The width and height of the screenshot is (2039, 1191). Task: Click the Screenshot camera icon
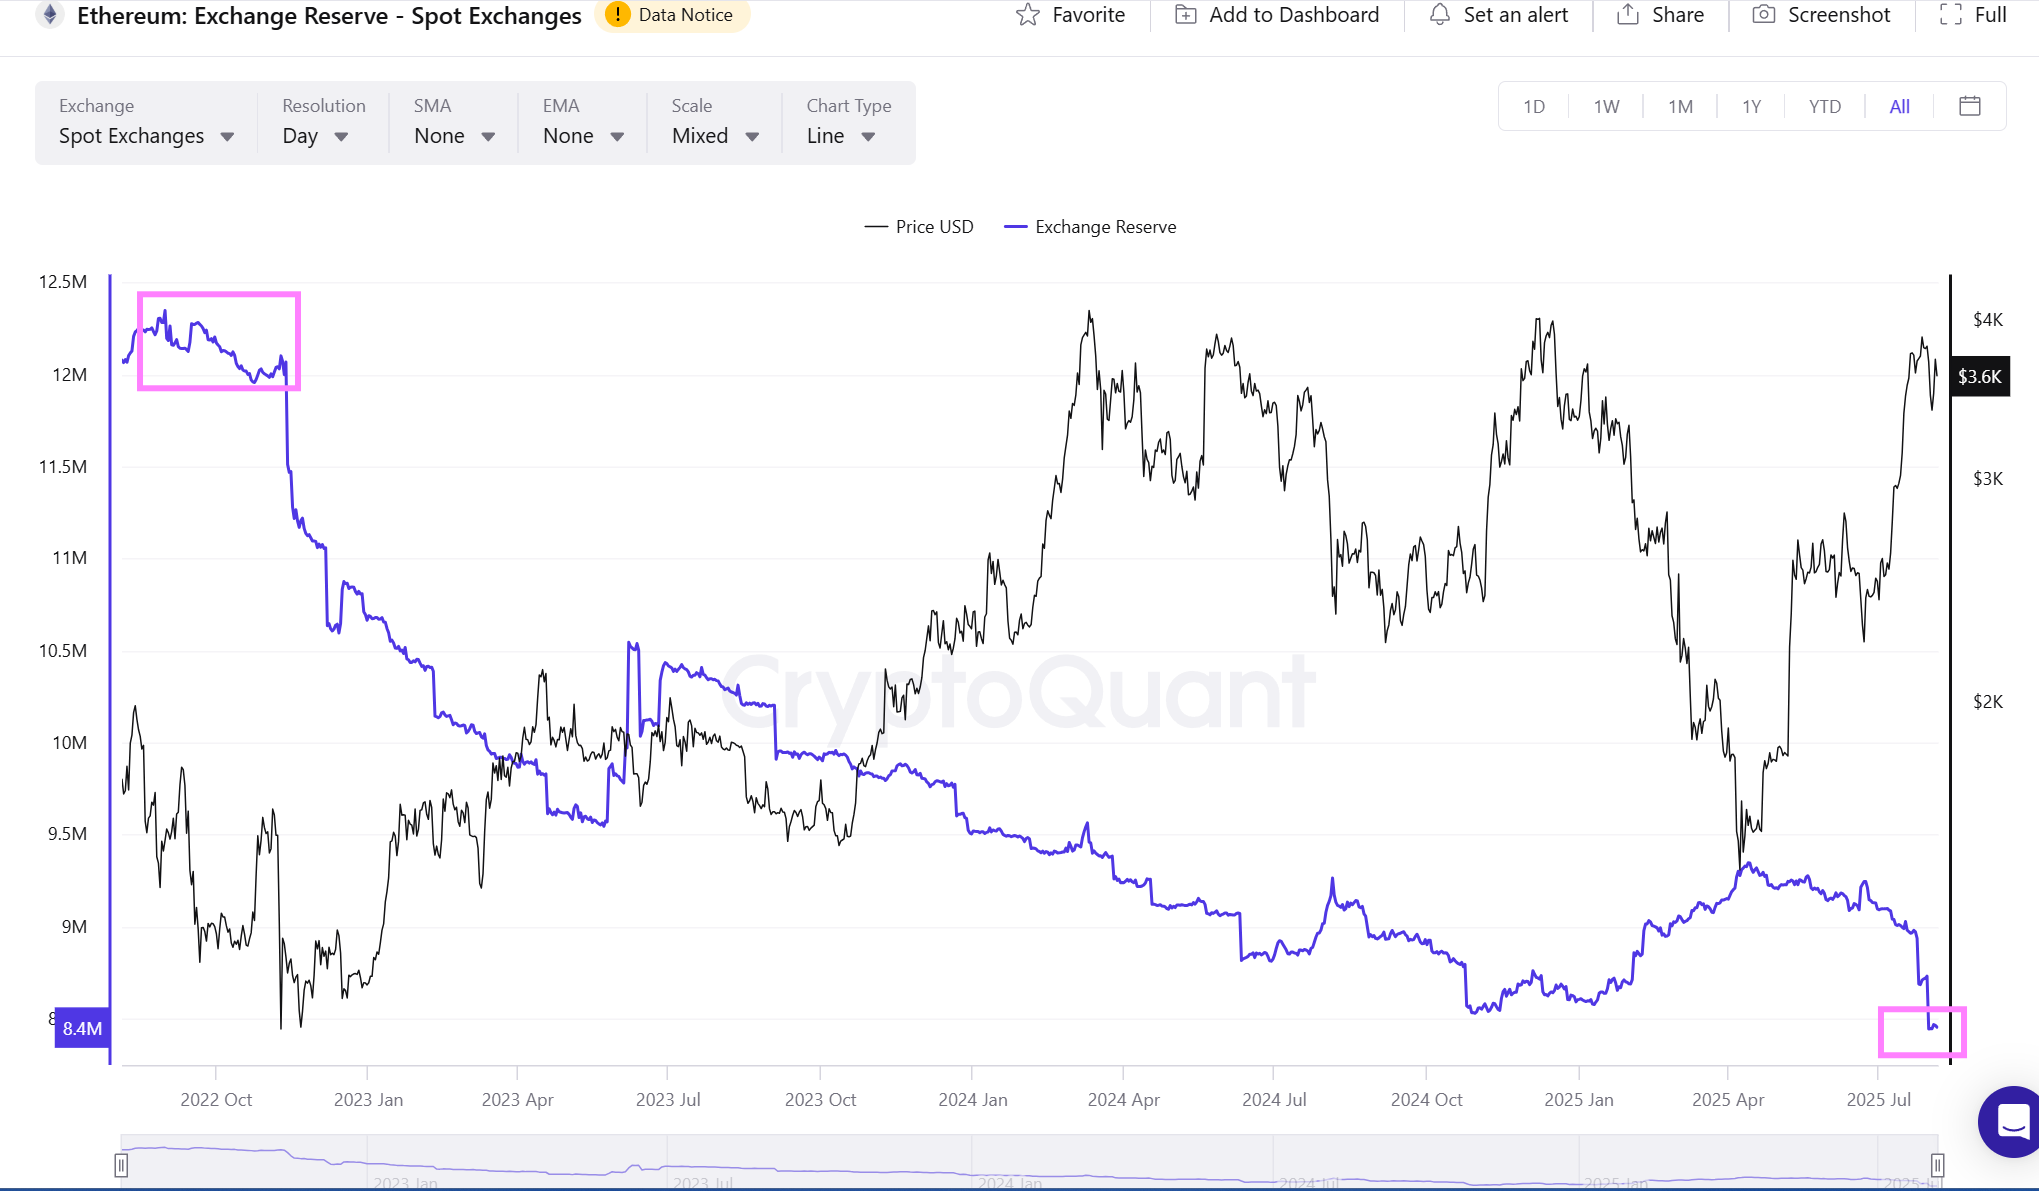point(1764,15)
